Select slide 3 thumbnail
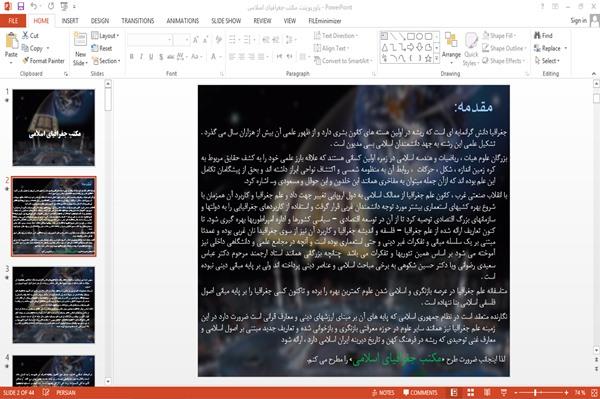The image size is (600, 399). (54, 305)
